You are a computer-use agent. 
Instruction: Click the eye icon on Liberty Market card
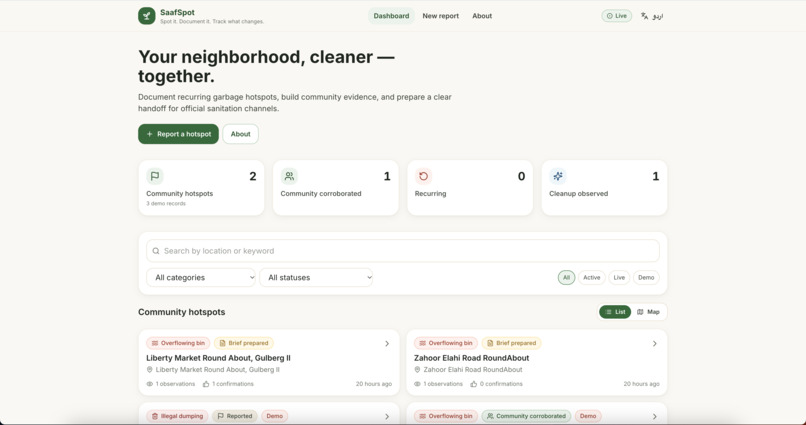coord(150,384)
